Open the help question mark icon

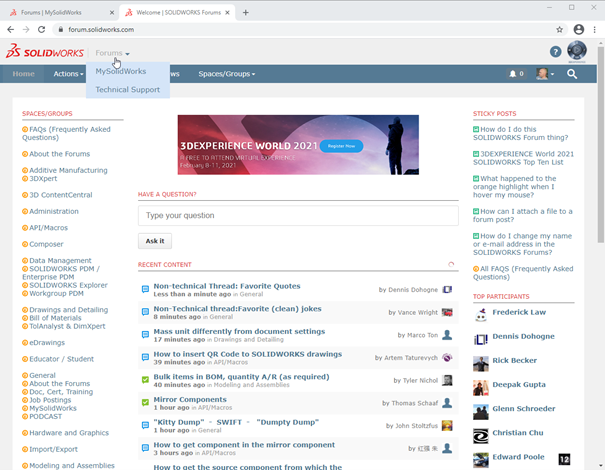pos(555,52)
